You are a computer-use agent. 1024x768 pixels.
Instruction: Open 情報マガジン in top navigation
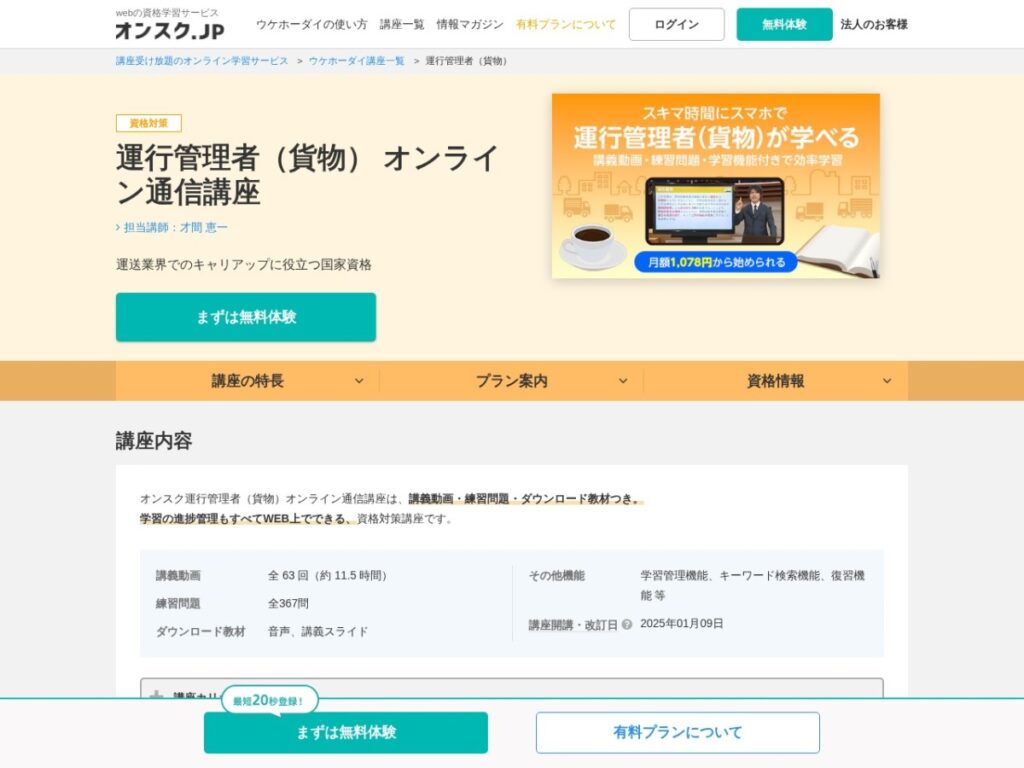coord(470,25)
